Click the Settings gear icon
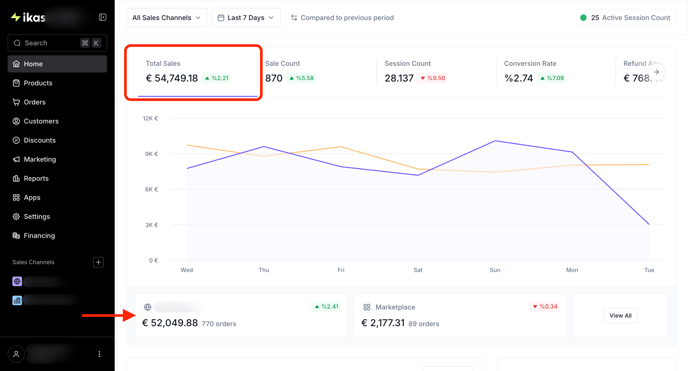The width and height of the screenshot is (688, 371). click(x=16, y=217)
